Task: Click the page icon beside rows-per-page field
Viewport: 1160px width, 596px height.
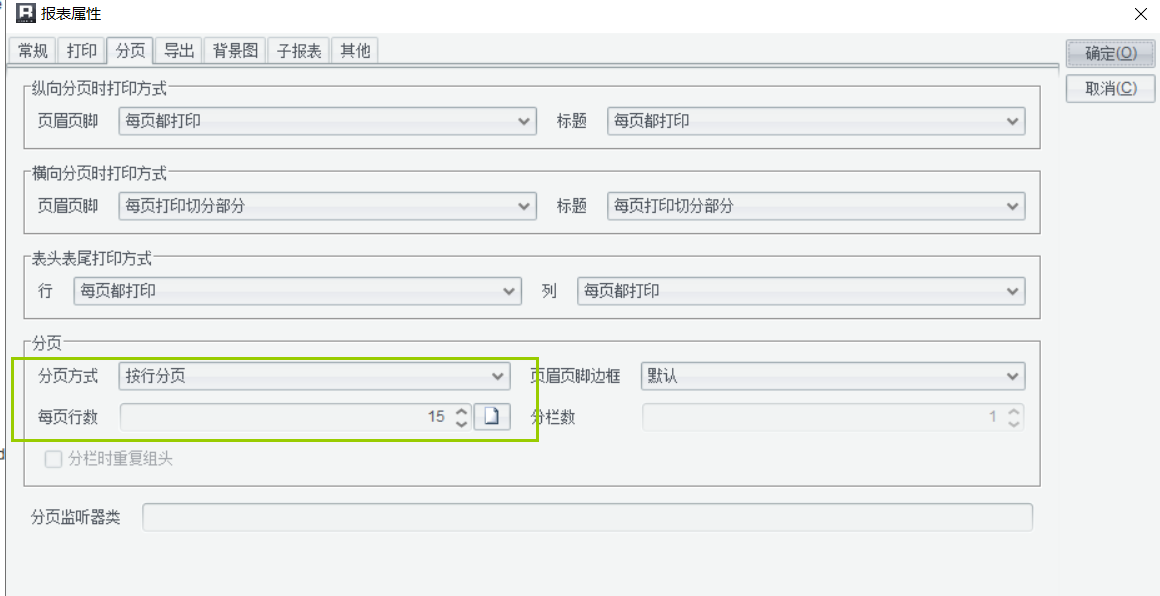Action: (x=492, y=417)
